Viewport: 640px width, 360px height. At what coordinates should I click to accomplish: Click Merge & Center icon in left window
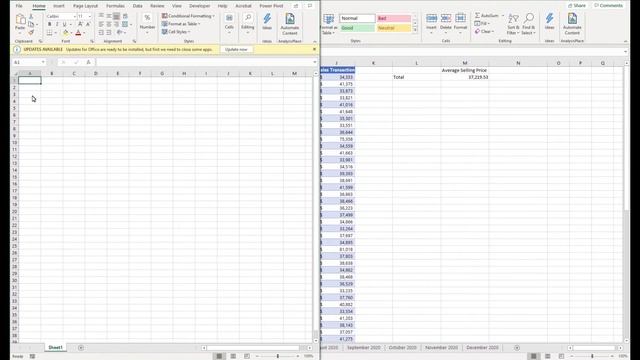pos(125,24)
